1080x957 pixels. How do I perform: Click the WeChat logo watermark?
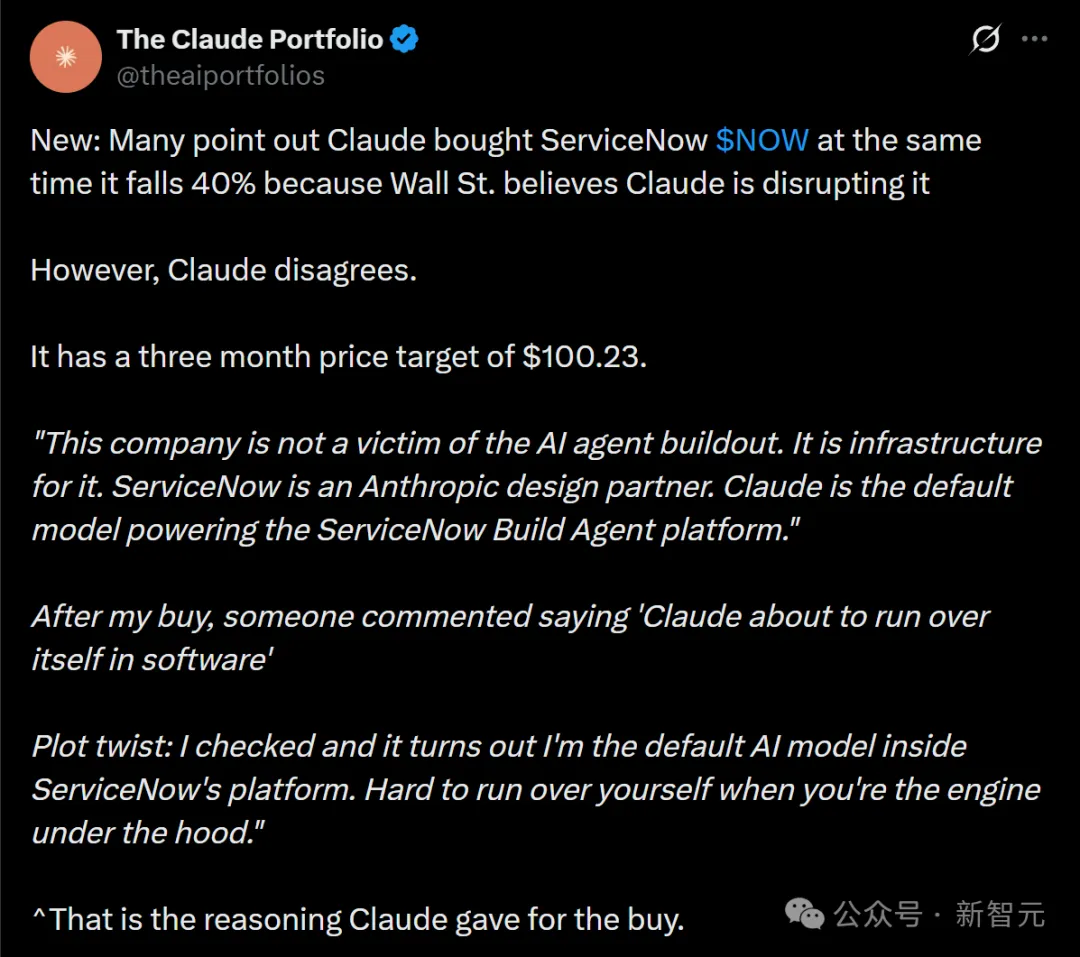coord(805,913)
